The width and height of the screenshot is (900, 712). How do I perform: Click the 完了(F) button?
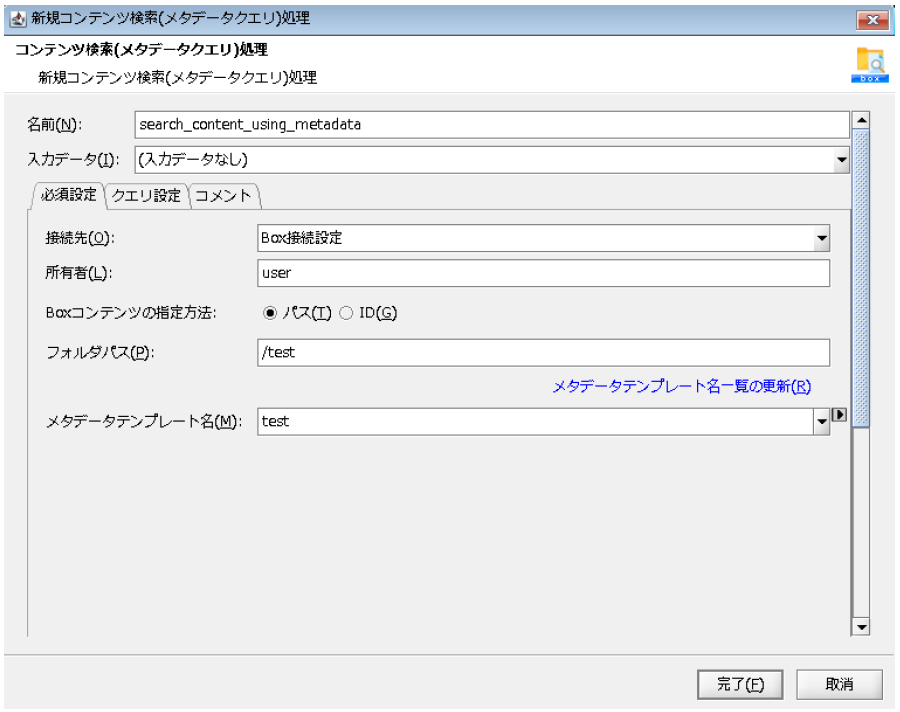[x=739, y=684]
